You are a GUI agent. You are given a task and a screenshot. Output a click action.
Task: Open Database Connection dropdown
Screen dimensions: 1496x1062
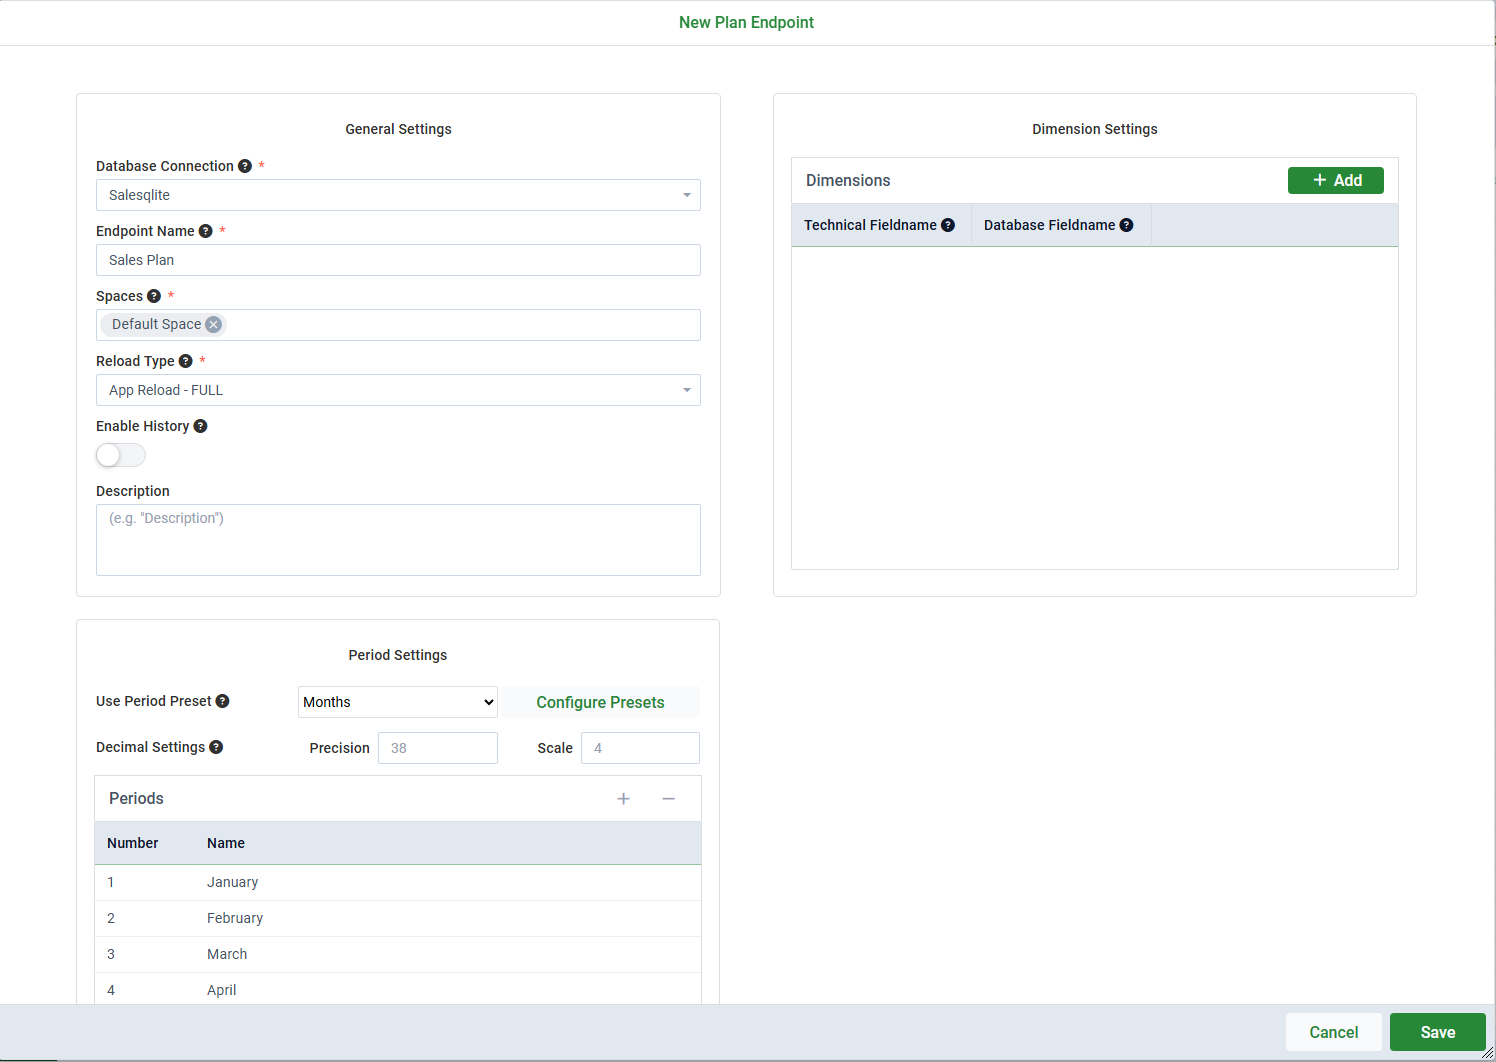pos(398,195)
